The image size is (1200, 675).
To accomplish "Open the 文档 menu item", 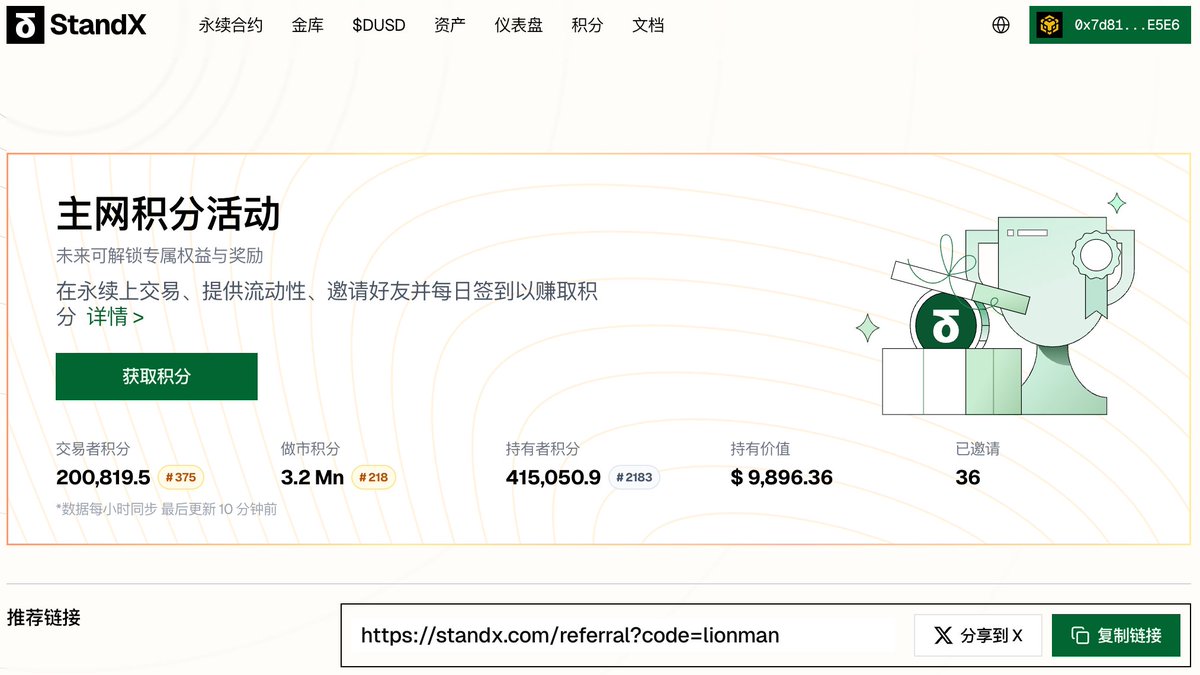I will pos(649,25).
